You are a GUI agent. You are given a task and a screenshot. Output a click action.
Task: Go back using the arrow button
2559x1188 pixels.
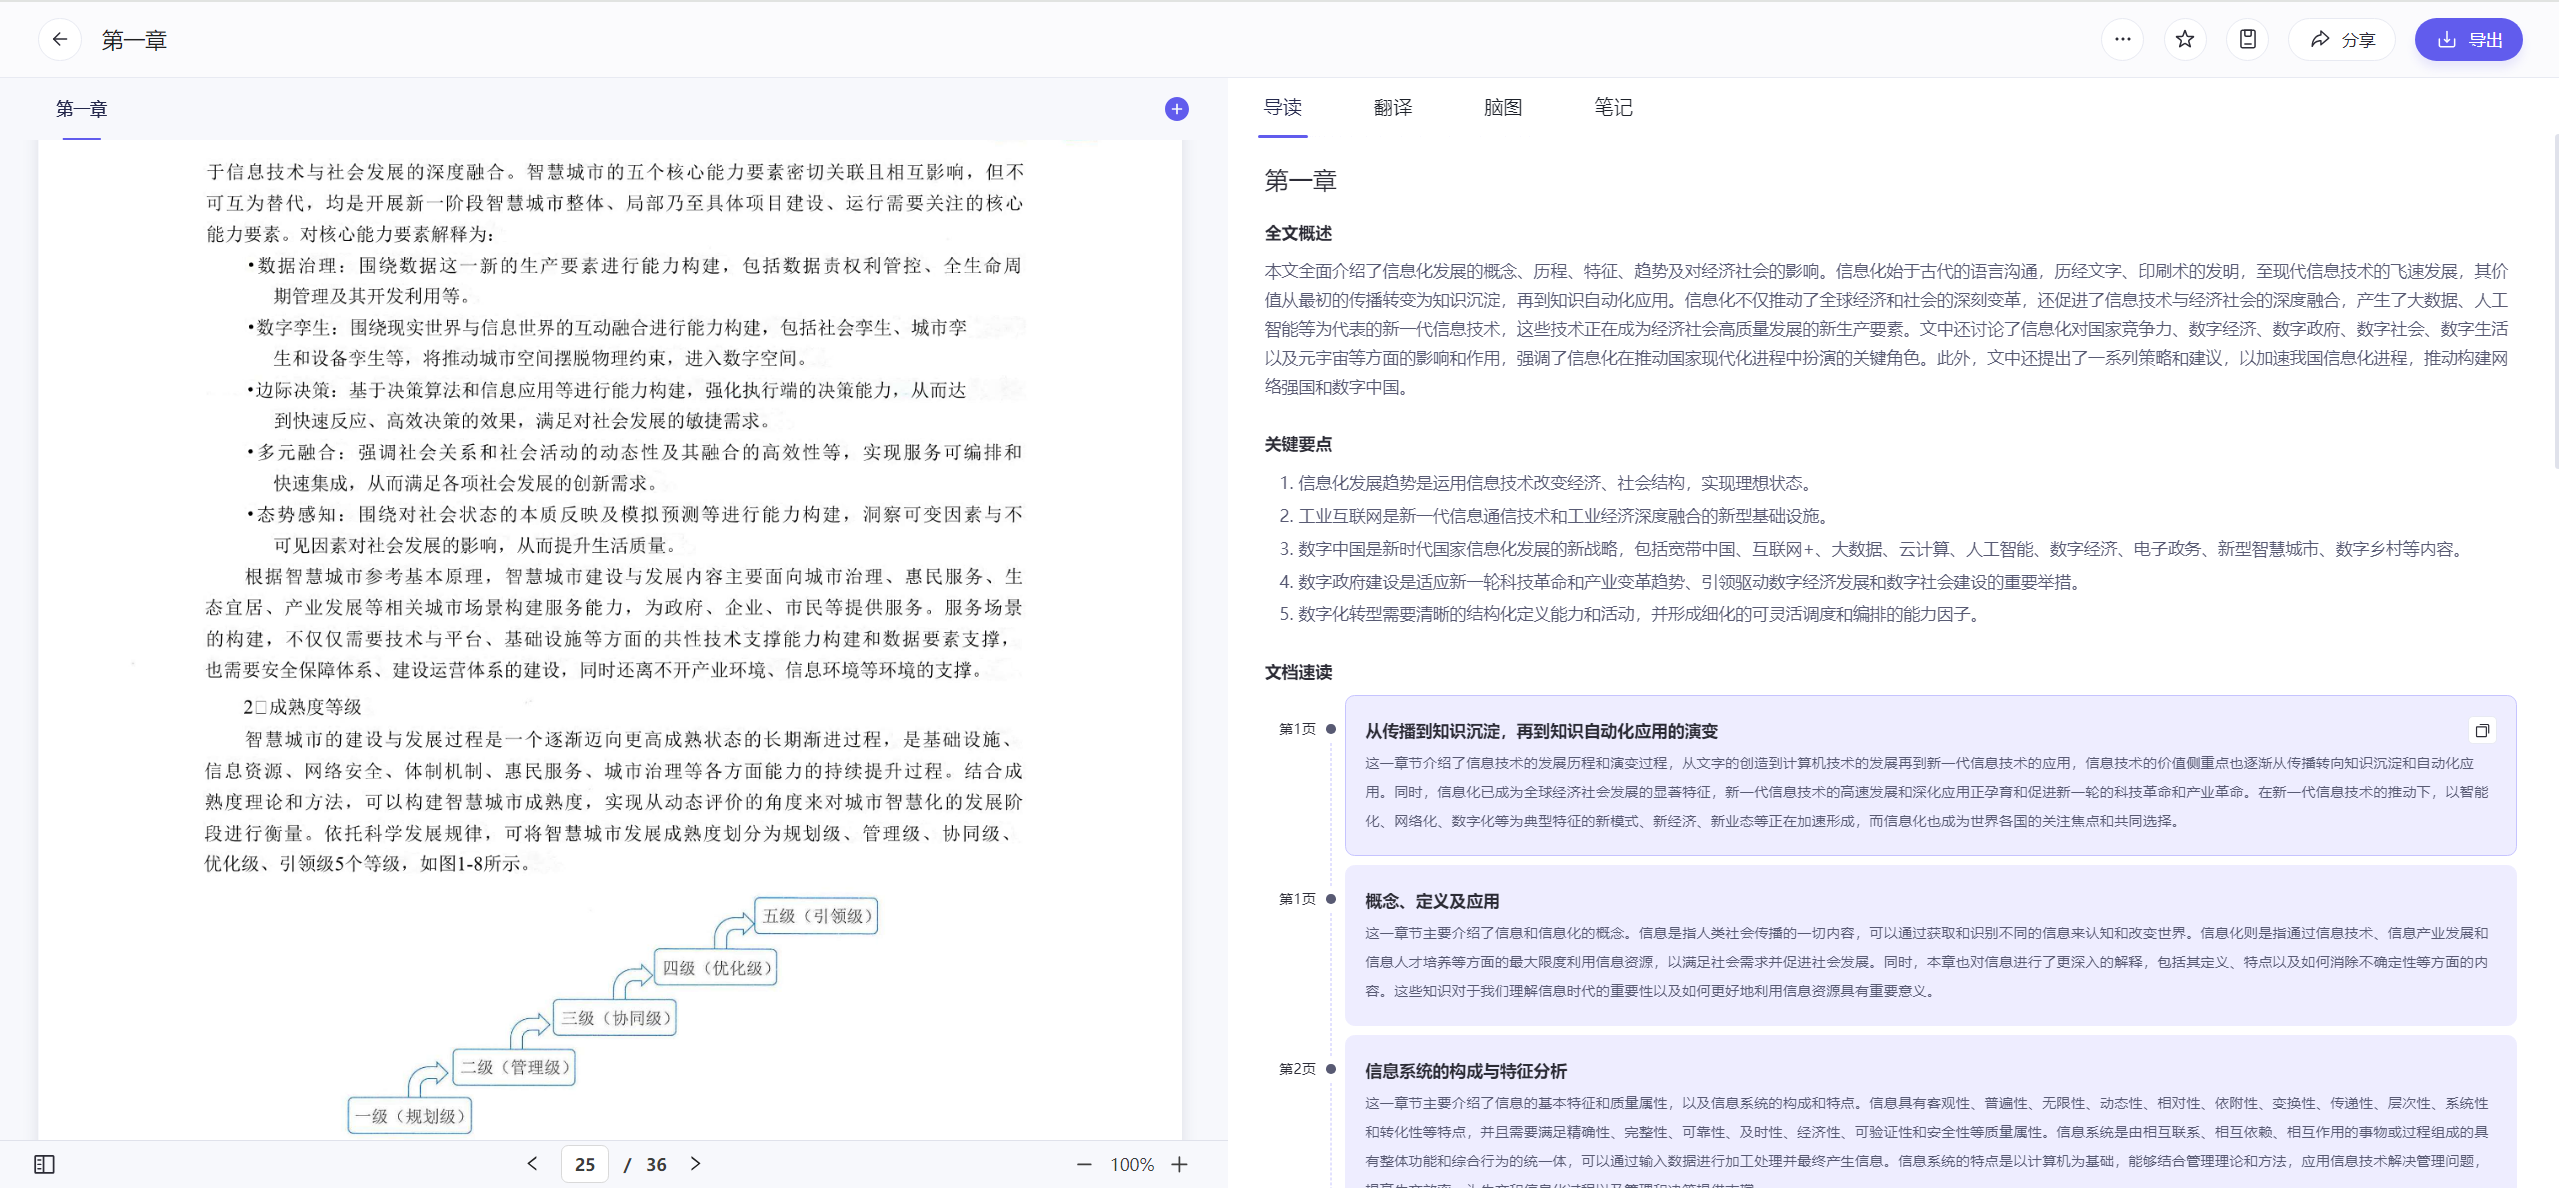pyautogui.click(x=60, y=40)
